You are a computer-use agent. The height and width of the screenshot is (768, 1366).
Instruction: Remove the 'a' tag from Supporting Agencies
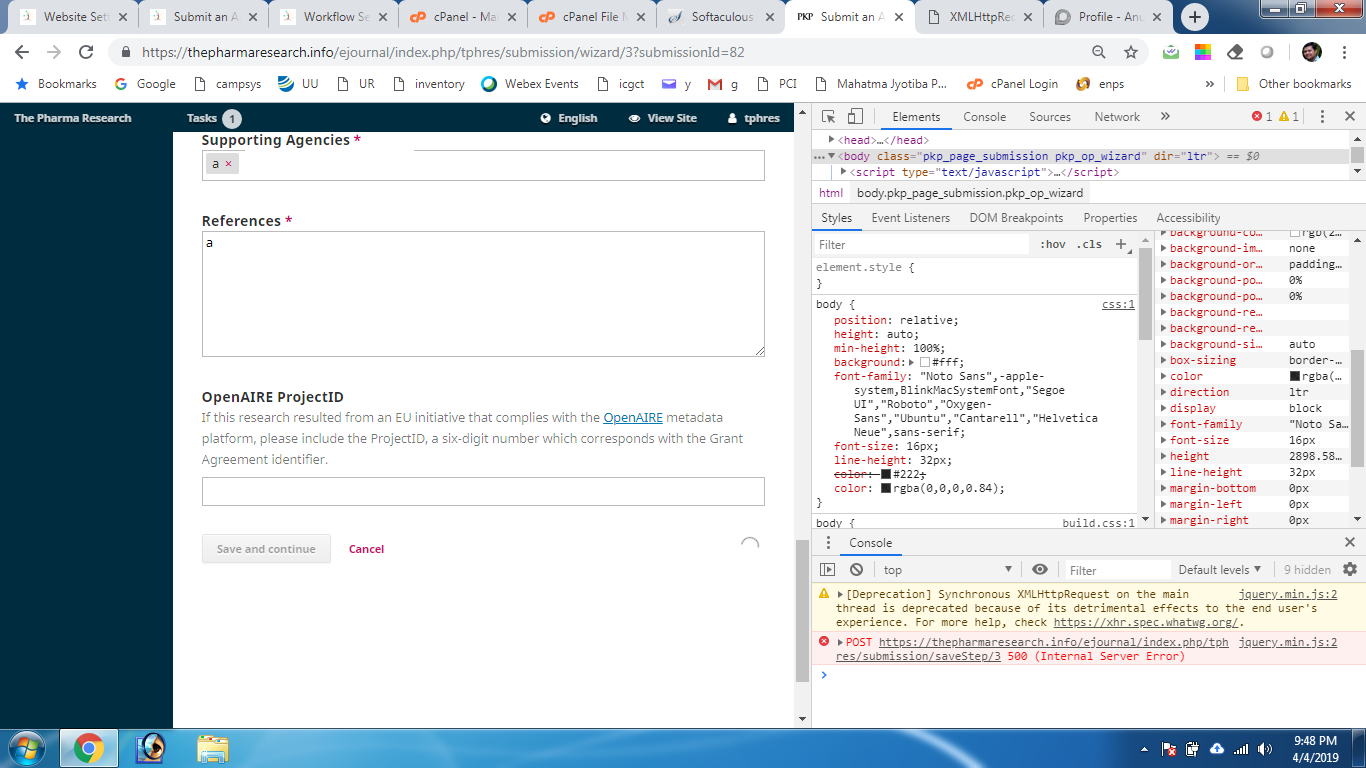tap(228, 163)
